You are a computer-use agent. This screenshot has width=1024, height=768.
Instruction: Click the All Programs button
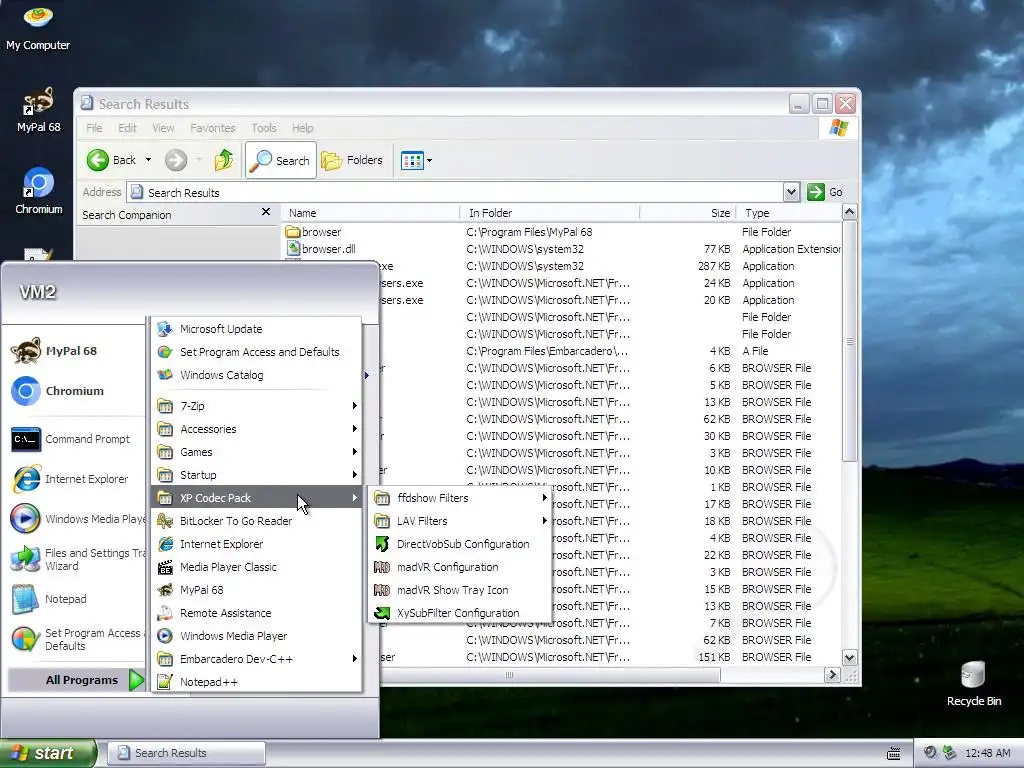pyautogui.click(x=76, y=680)
